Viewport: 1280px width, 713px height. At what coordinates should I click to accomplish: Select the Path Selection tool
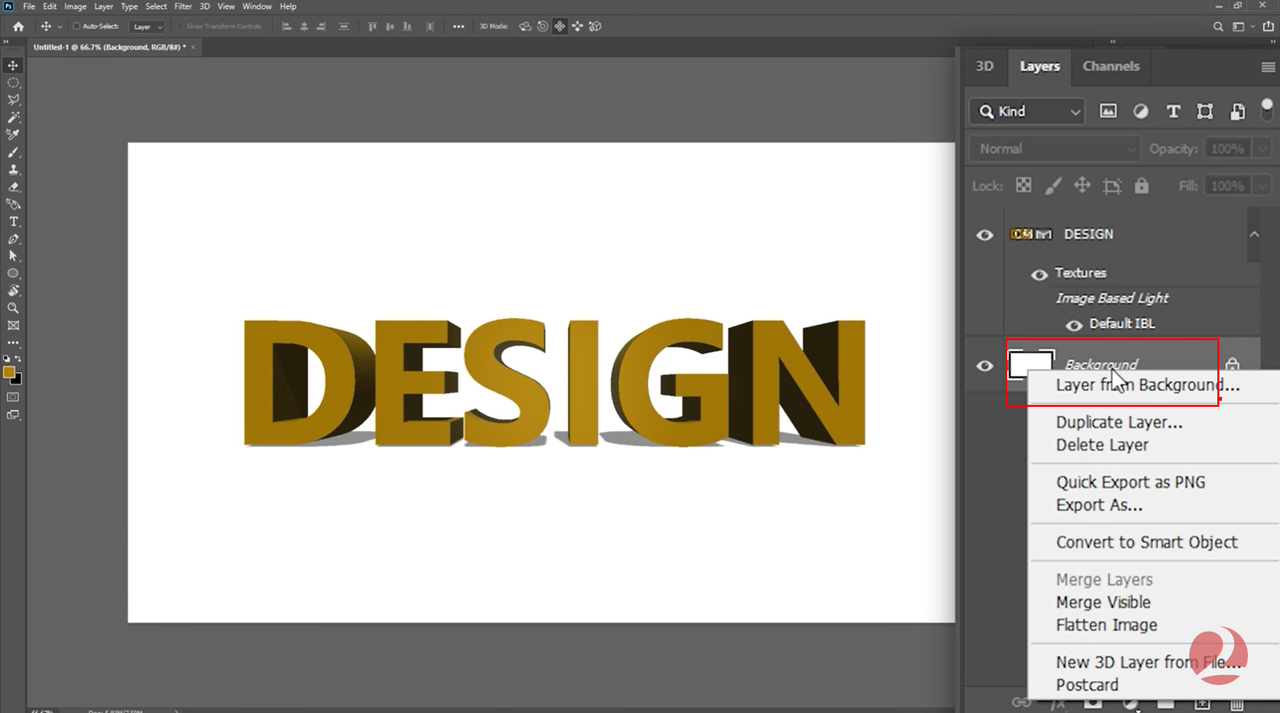pyautogui.click(x=13, y=256)
